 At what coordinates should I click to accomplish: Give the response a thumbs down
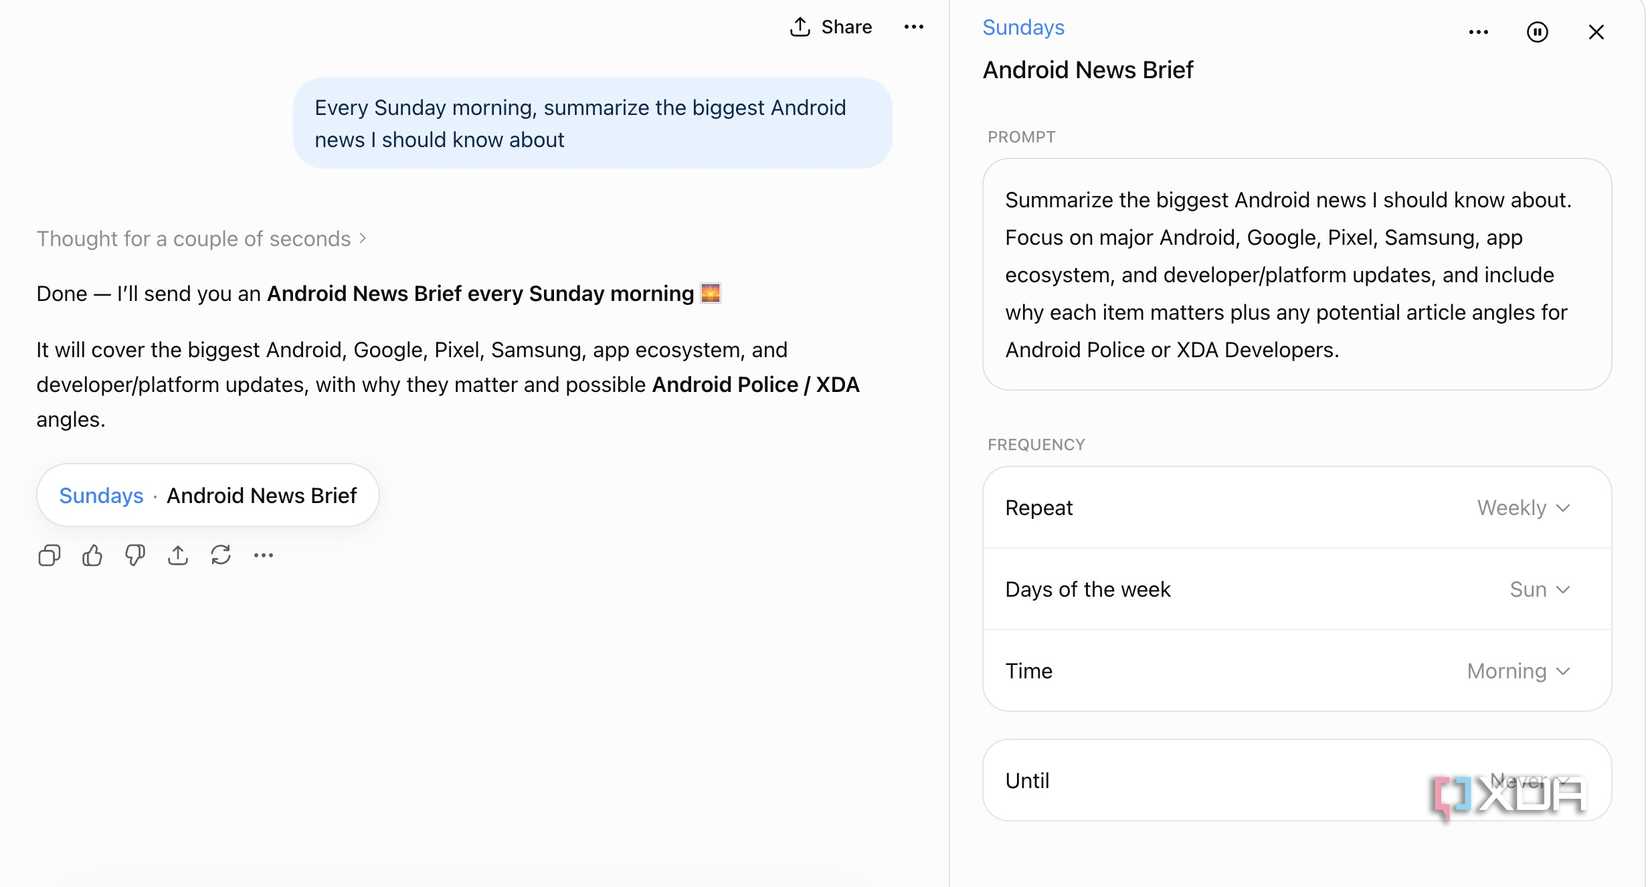(x=135, y=555)
